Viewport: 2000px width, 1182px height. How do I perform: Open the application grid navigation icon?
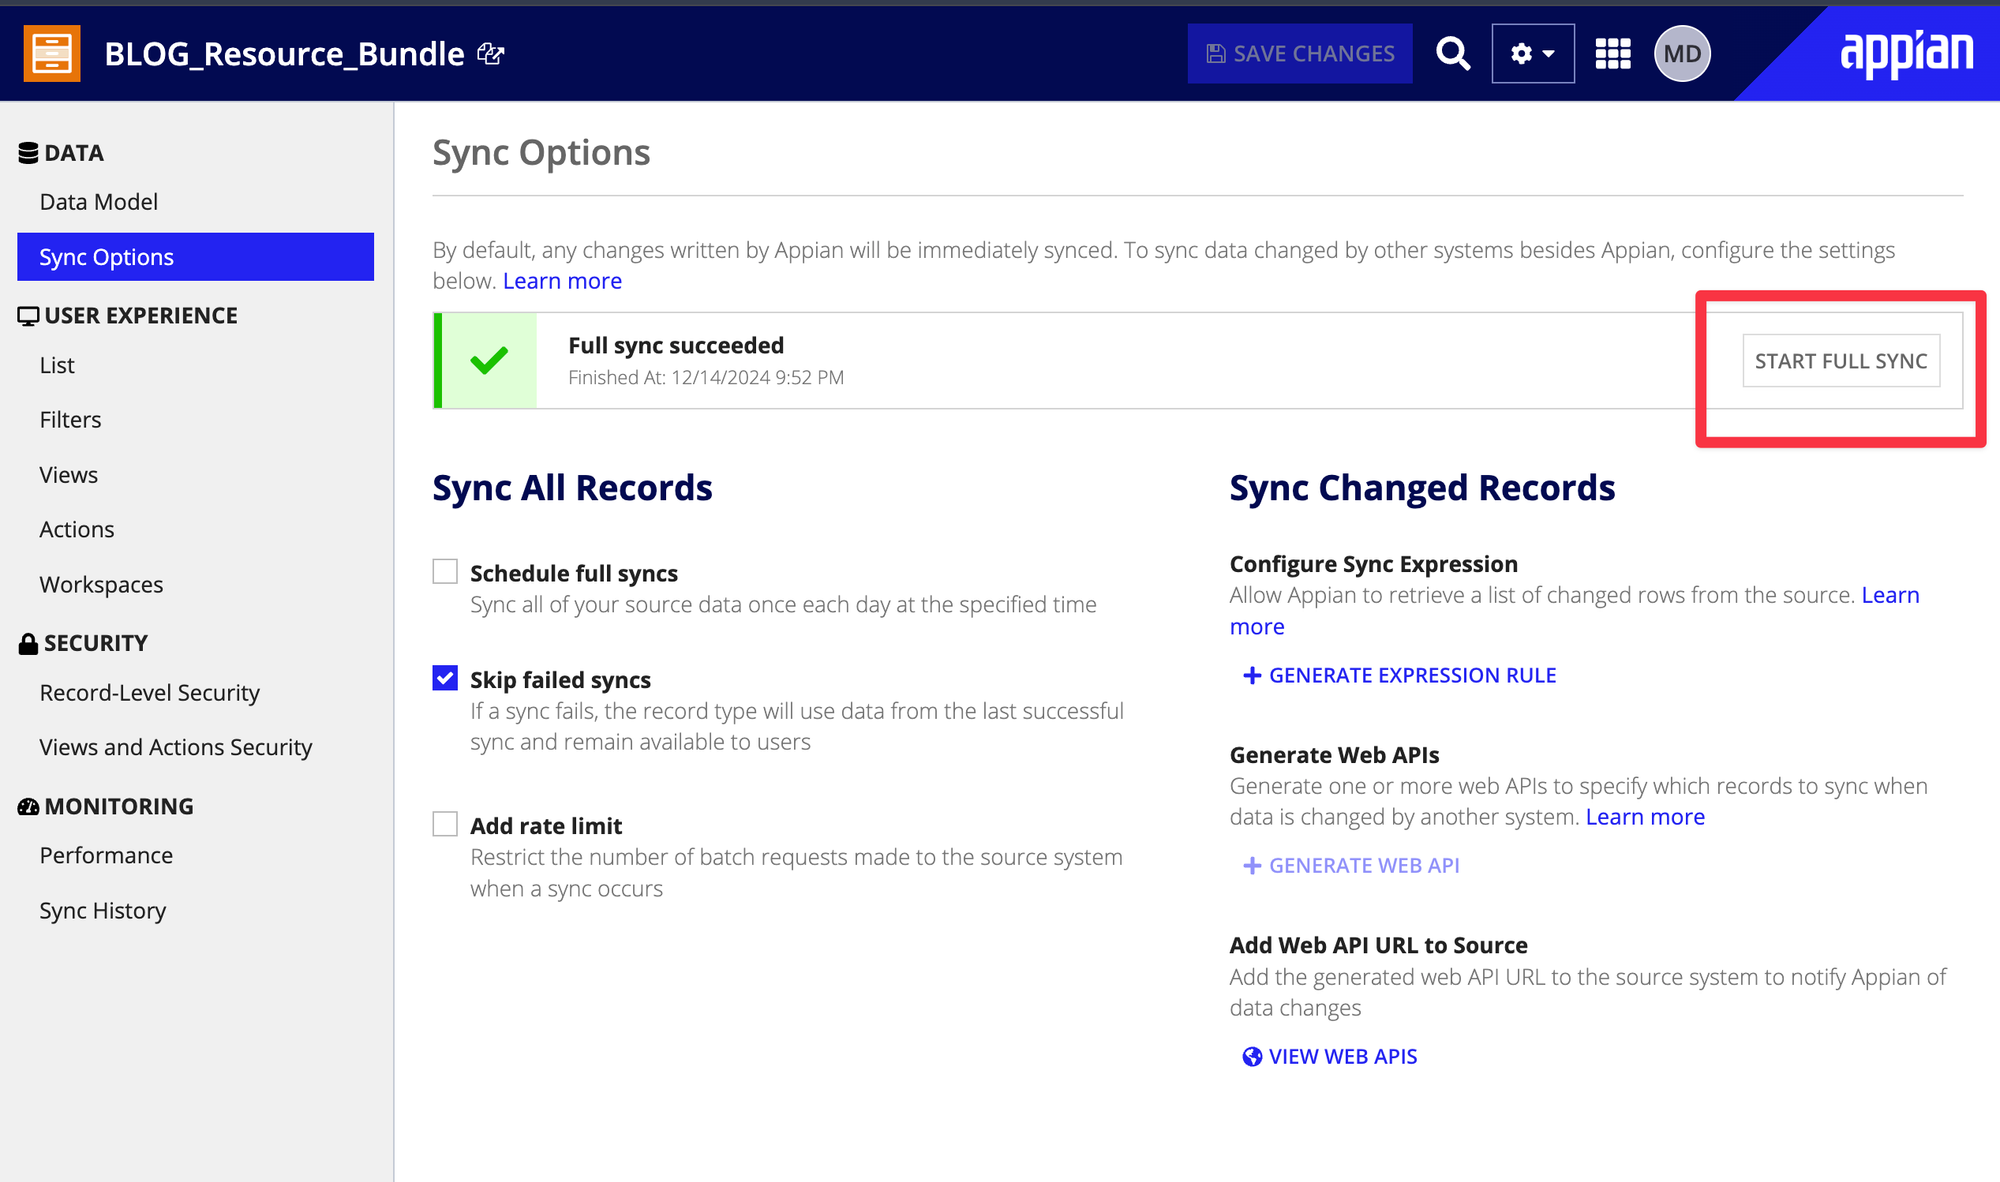point(1612,54)
